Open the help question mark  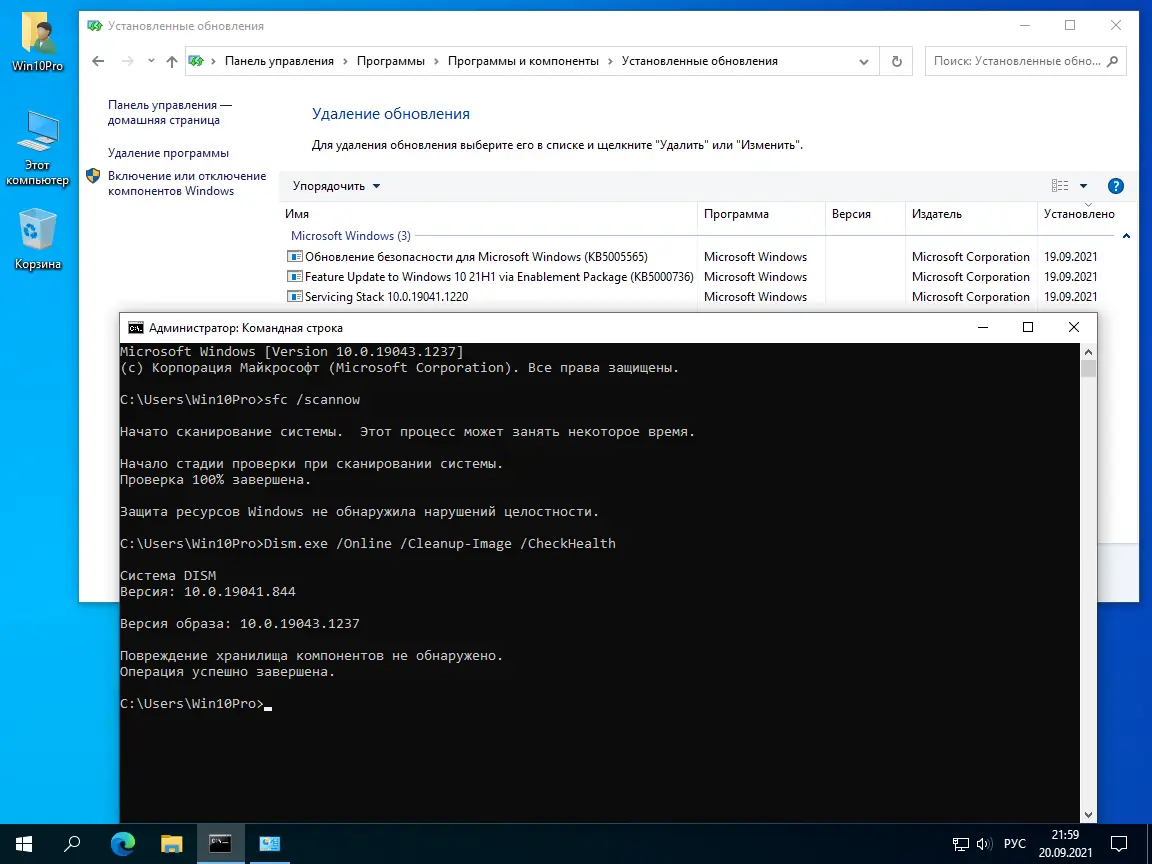(1115, 186)
